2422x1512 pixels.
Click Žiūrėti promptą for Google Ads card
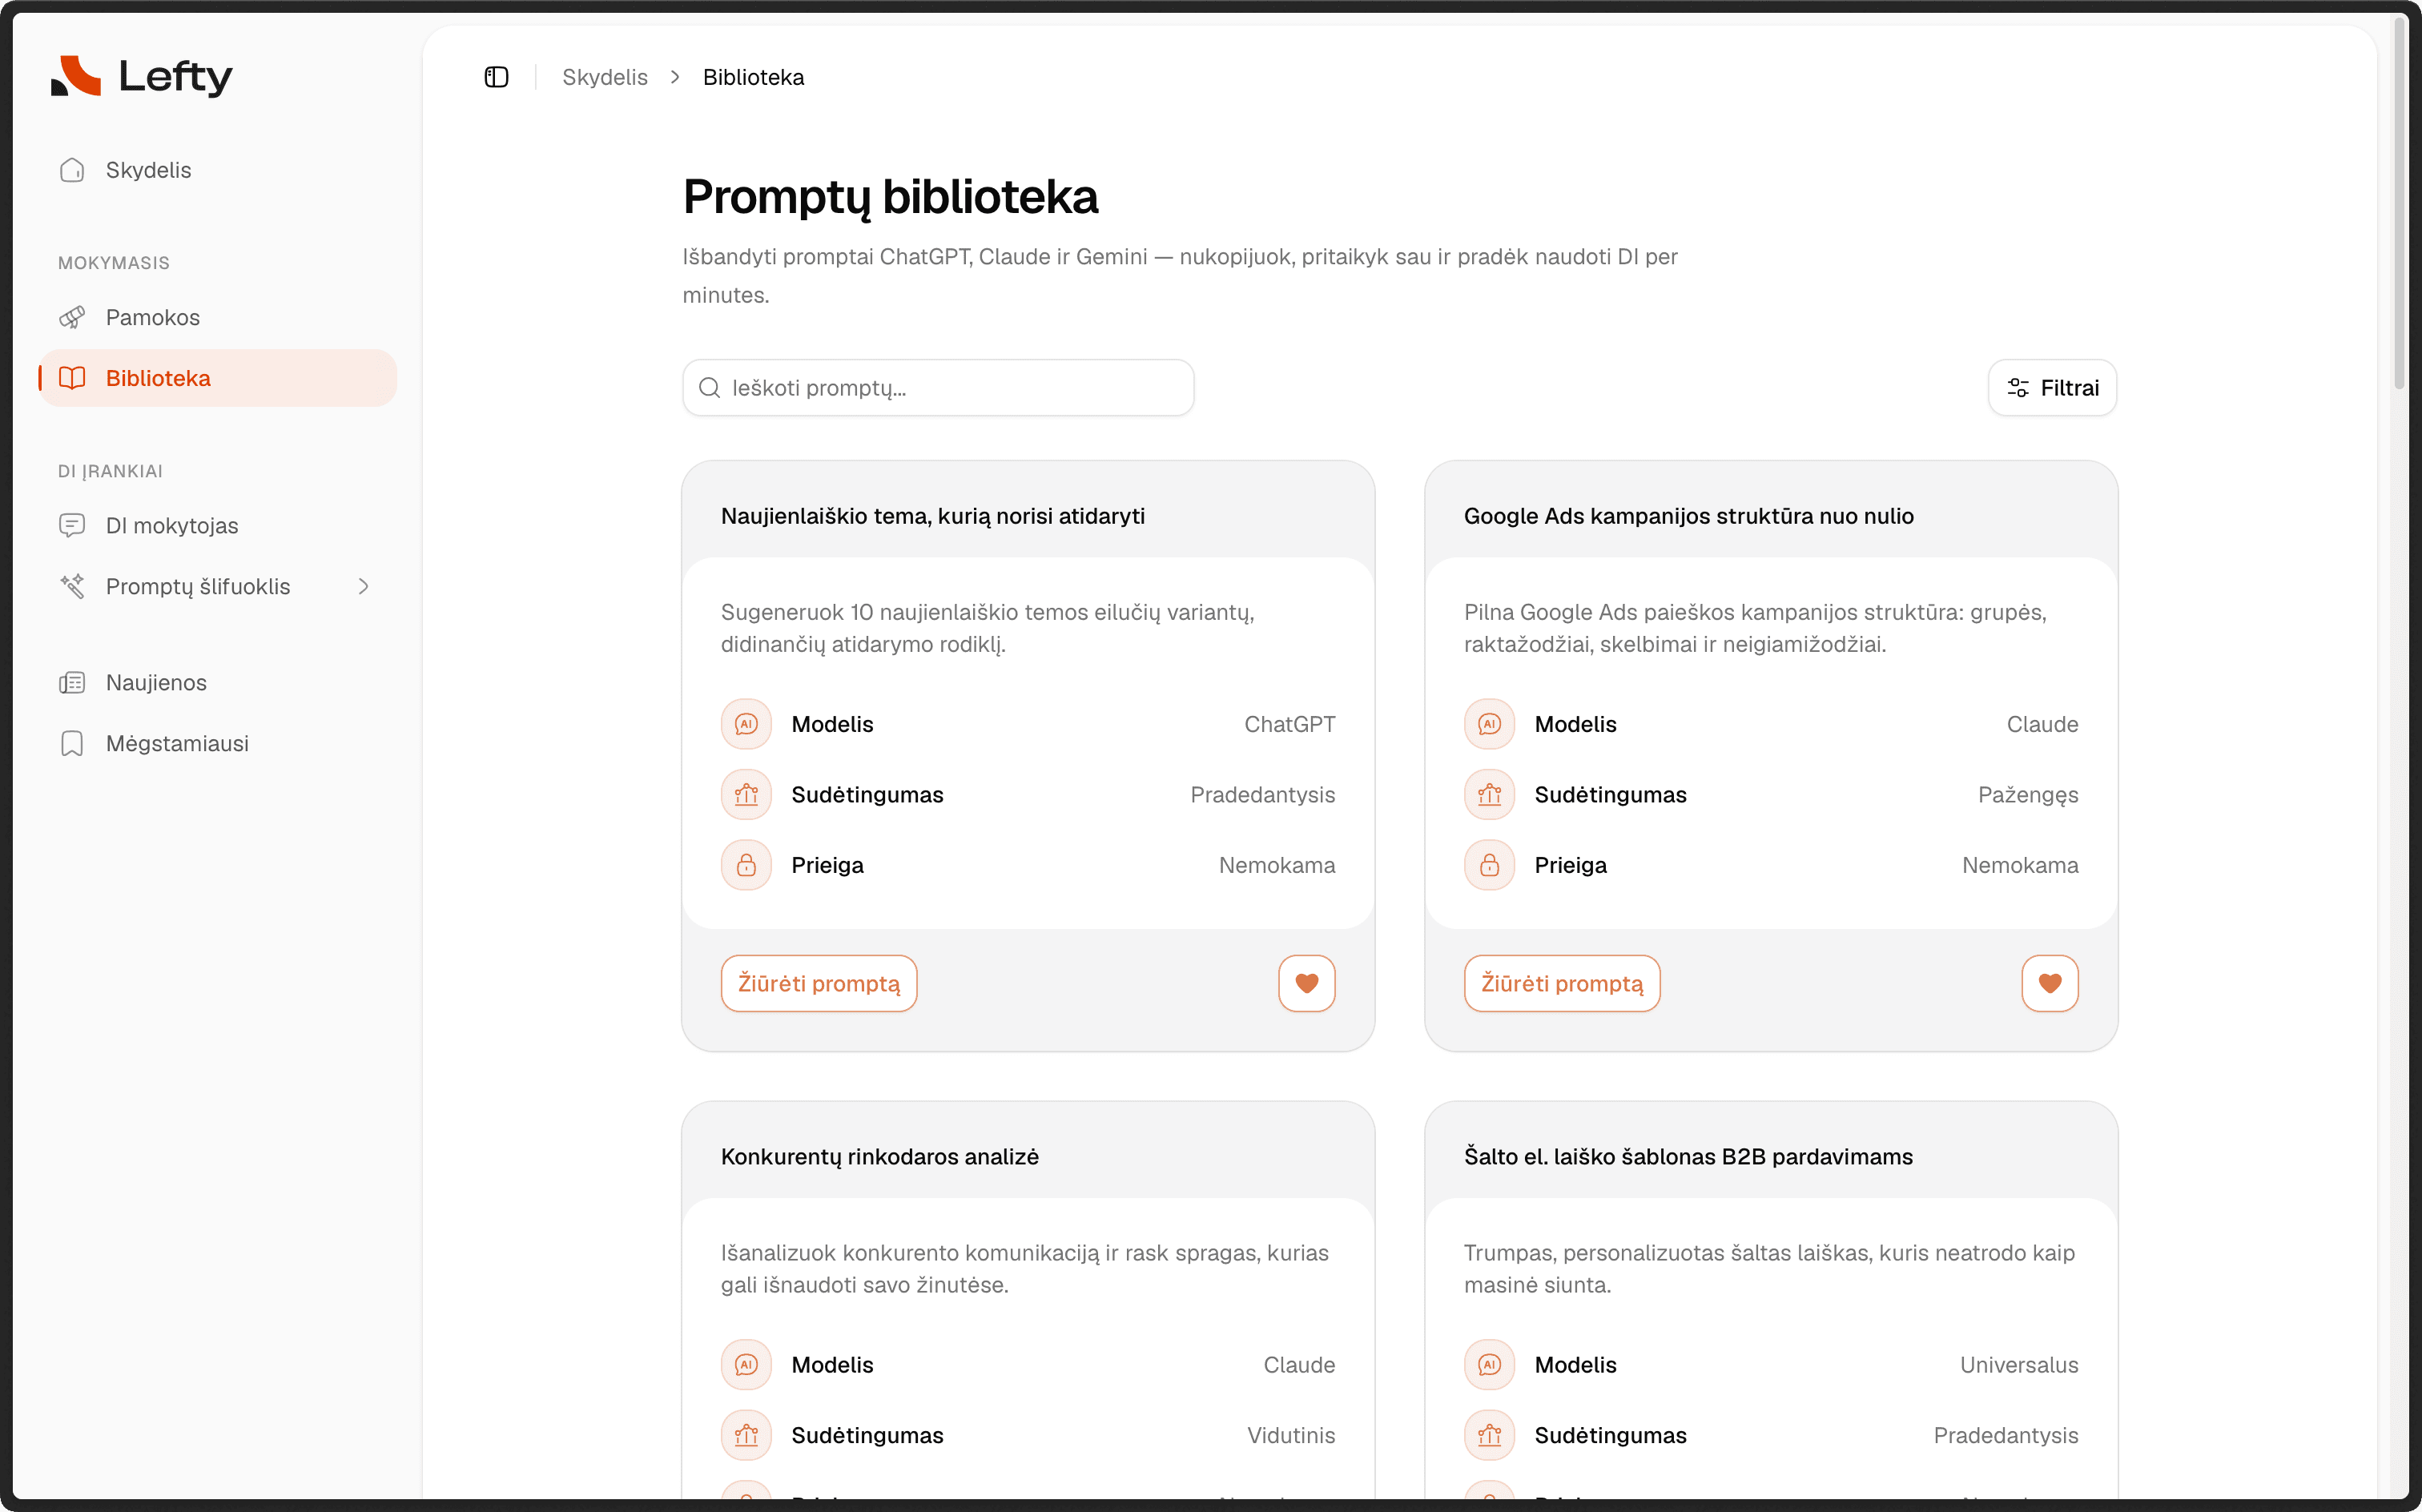tap(1561, 983)
